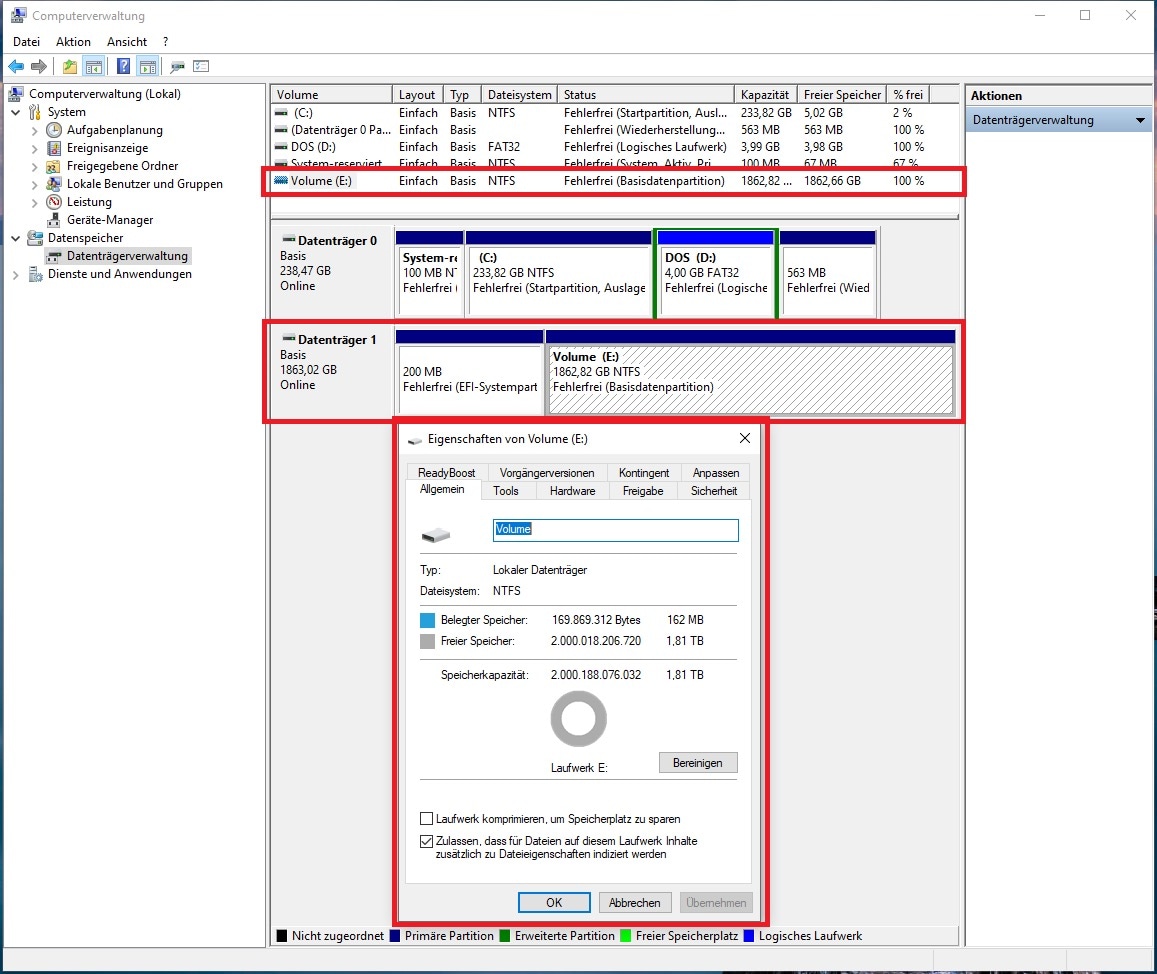Viewport: 1157px width, 974px height.
Task: Click the disk icon next to Datenträger 1
Action: 289,339
